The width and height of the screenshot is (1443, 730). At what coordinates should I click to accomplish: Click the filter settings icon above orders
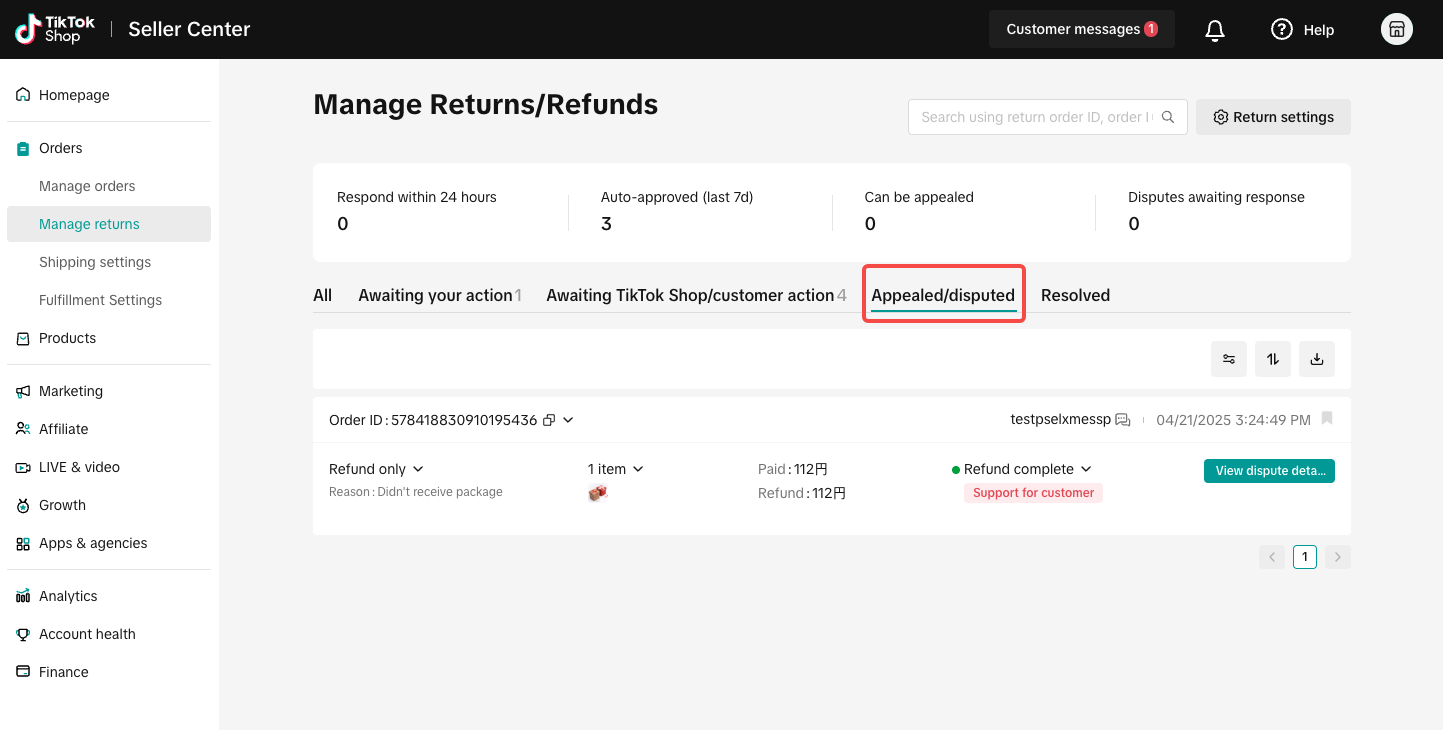(x=1229, y=359)
